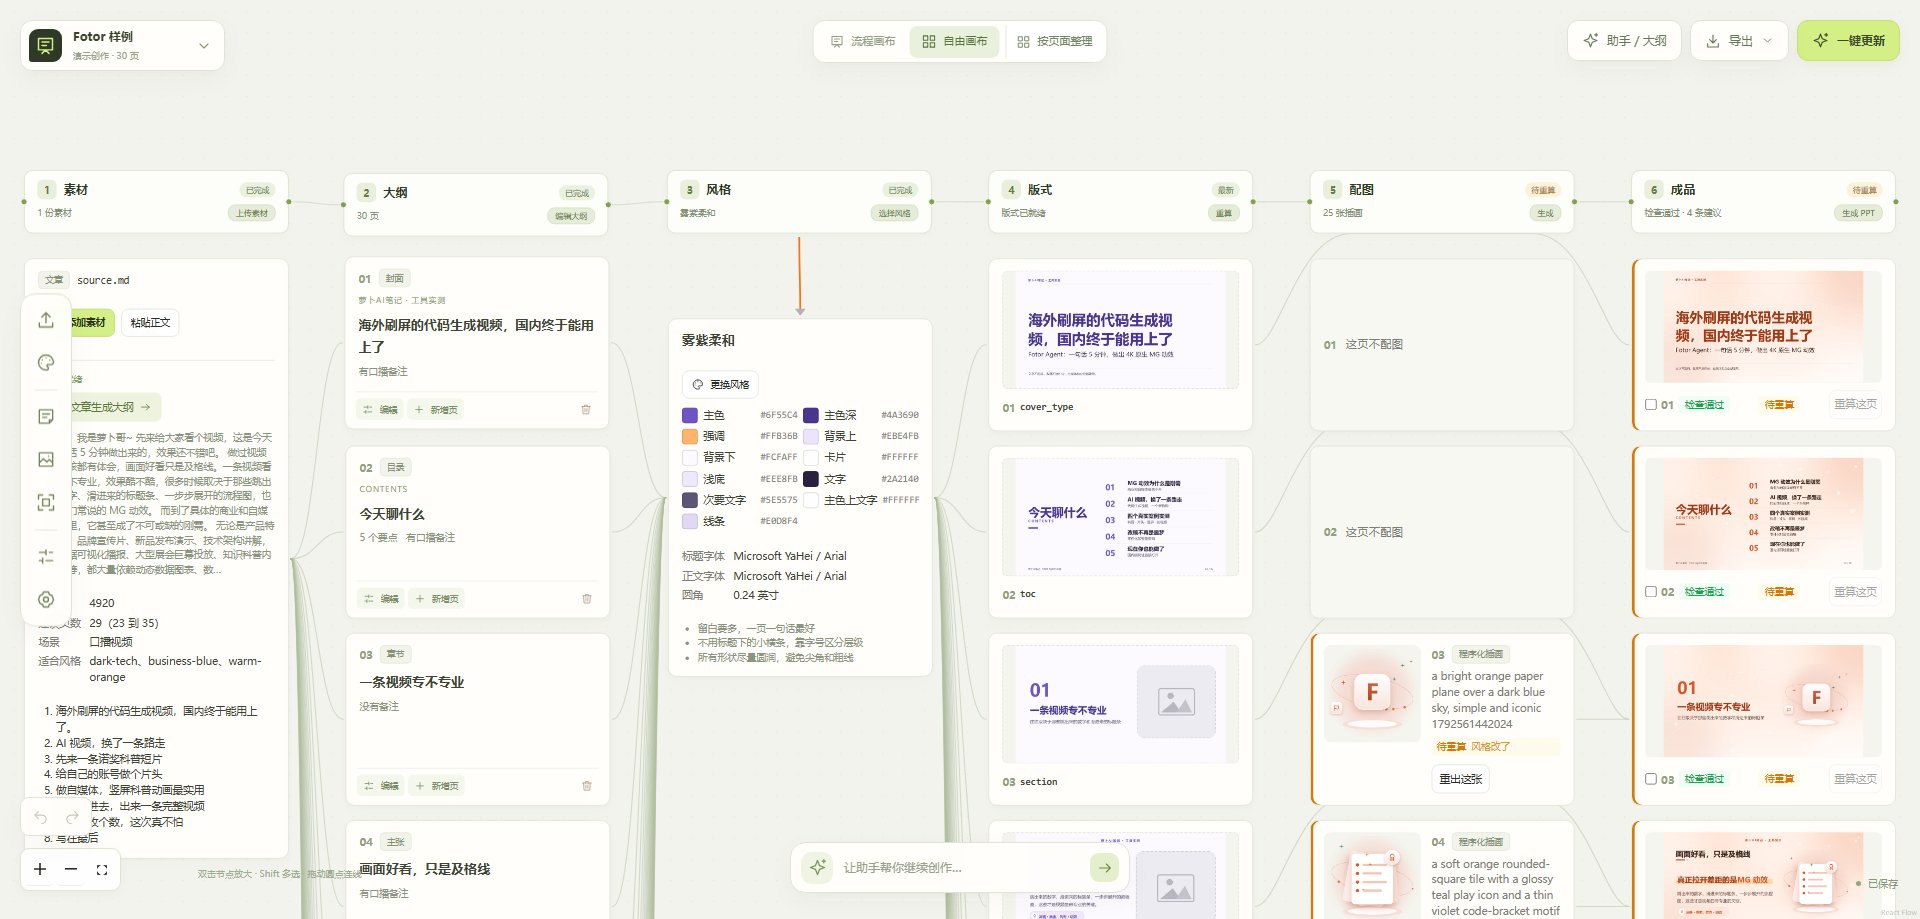Click the 强调 orange color swatch
Viewport: 1920px width, 919px height.
[690, 436]
